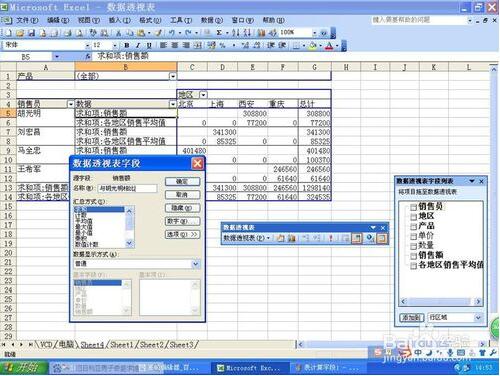
Task: Click down arrow of the 汇总方式 list scrollbar
Action: pos(129,244)
